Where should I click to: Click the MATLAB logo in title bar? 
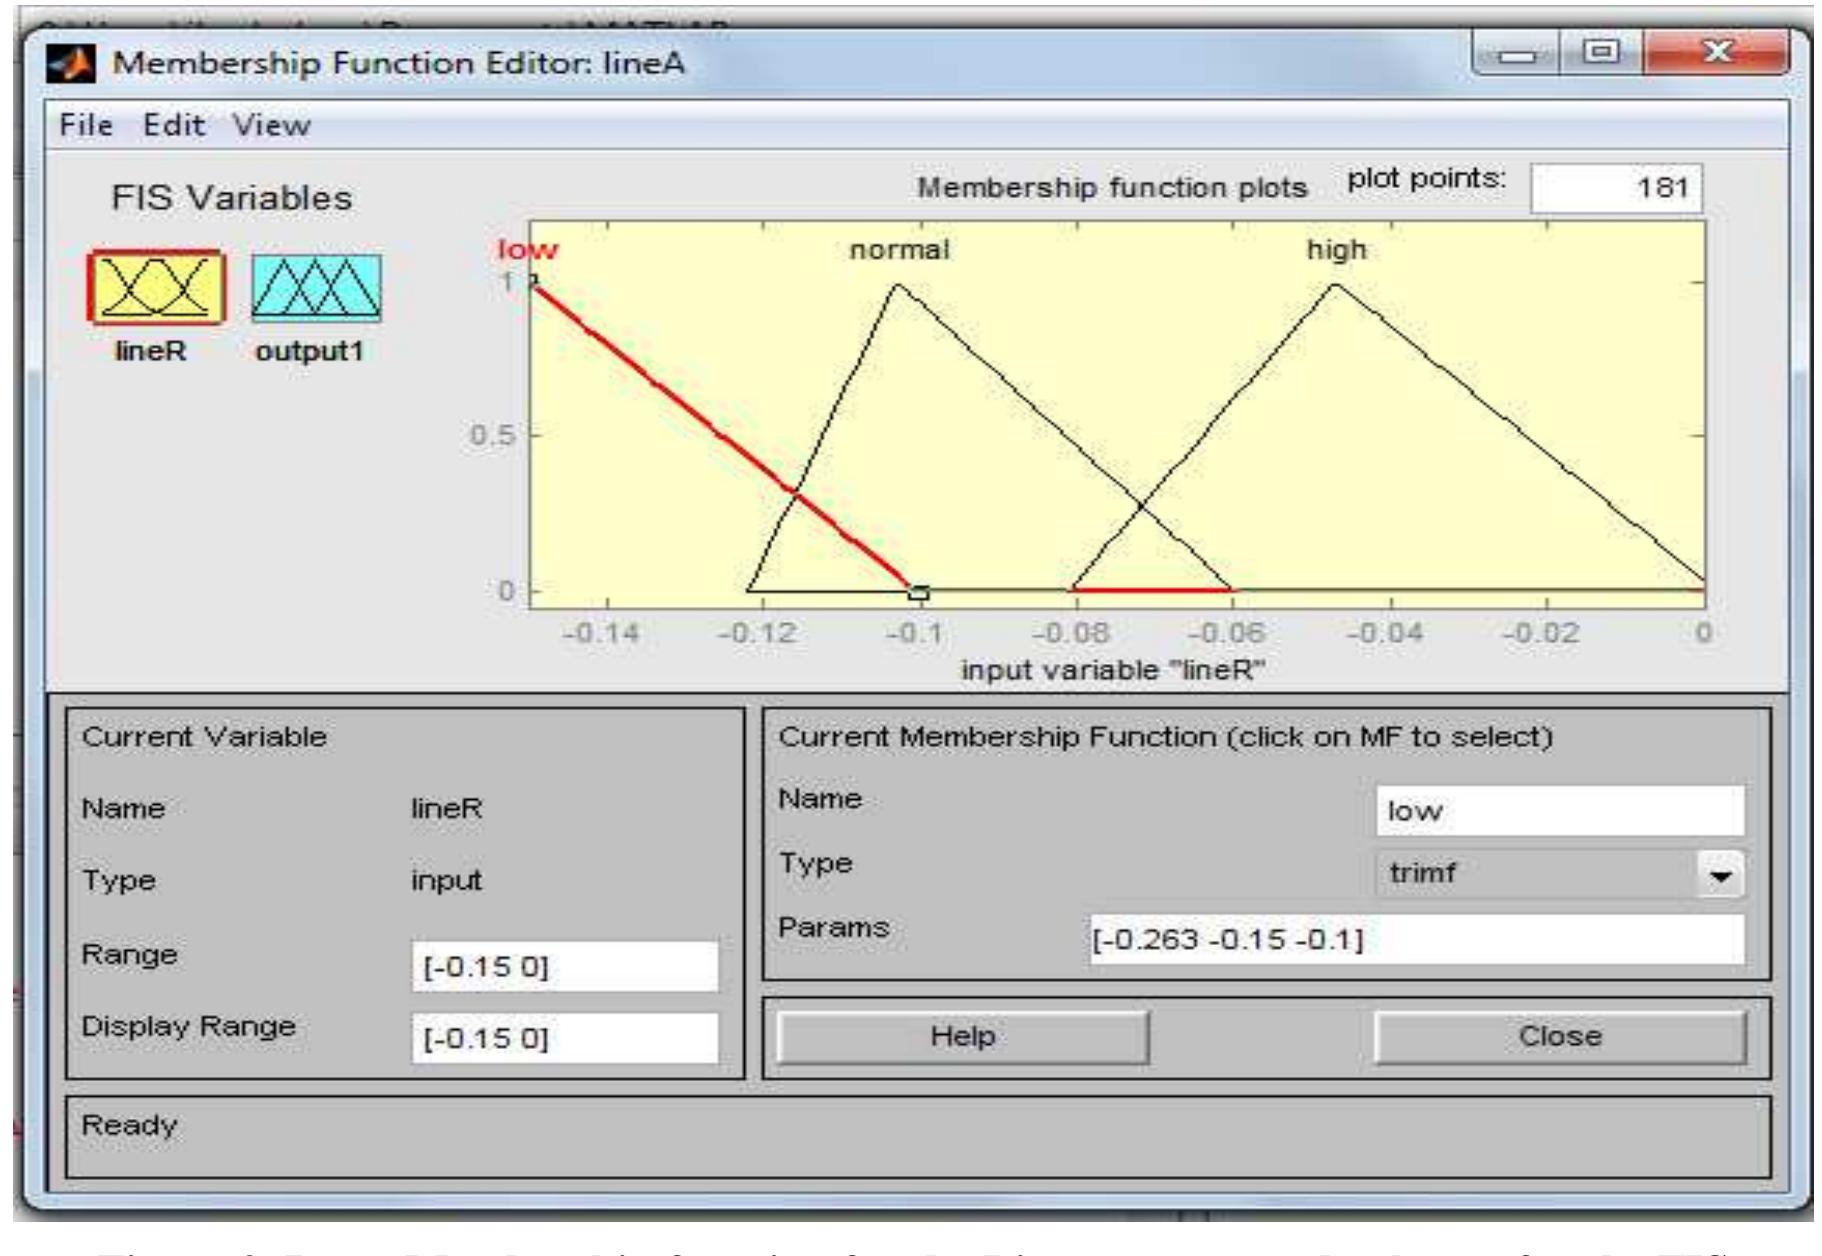coord(72,64)
